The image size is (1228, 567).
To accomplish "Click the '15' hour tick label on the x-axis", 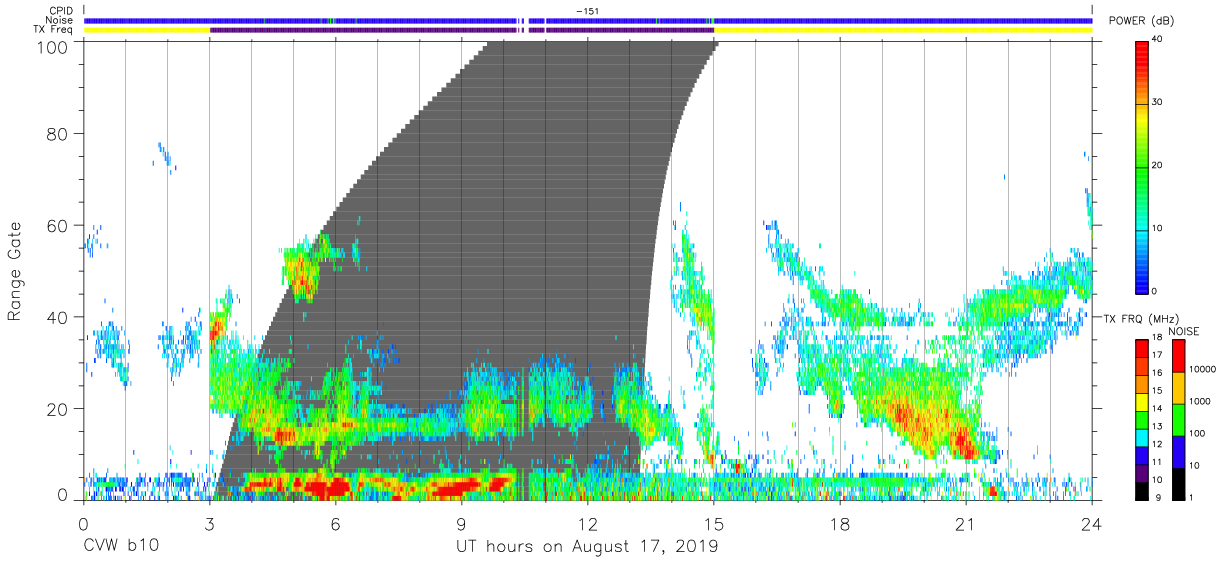I will (x=714, y=524).
